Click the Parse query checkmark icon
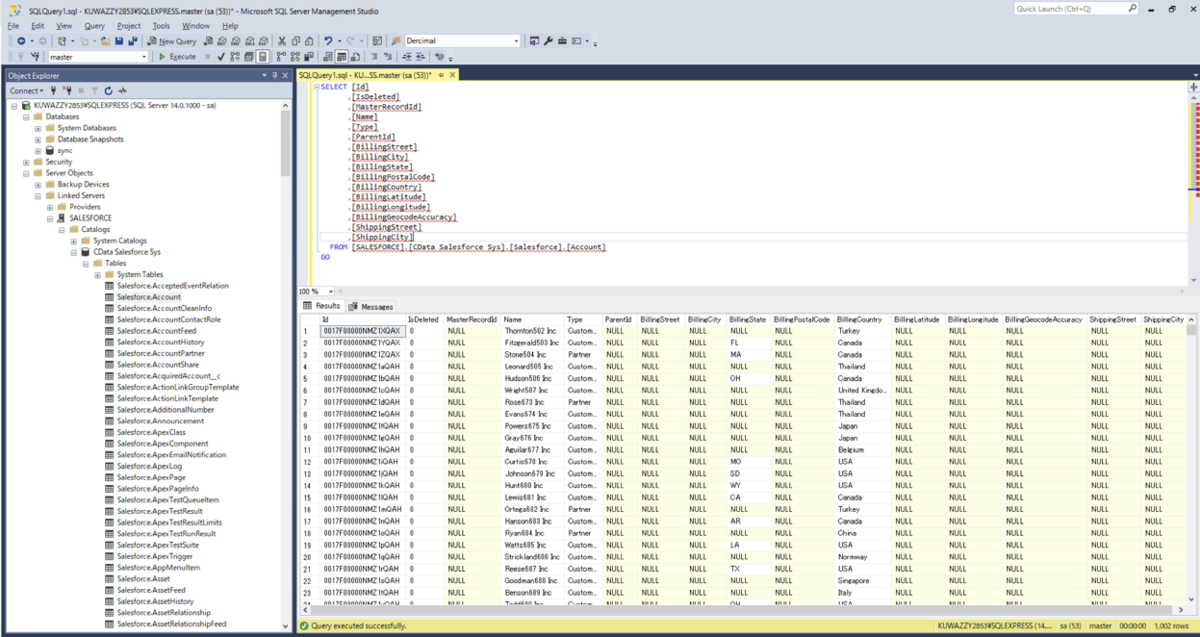 pos(220,57)
